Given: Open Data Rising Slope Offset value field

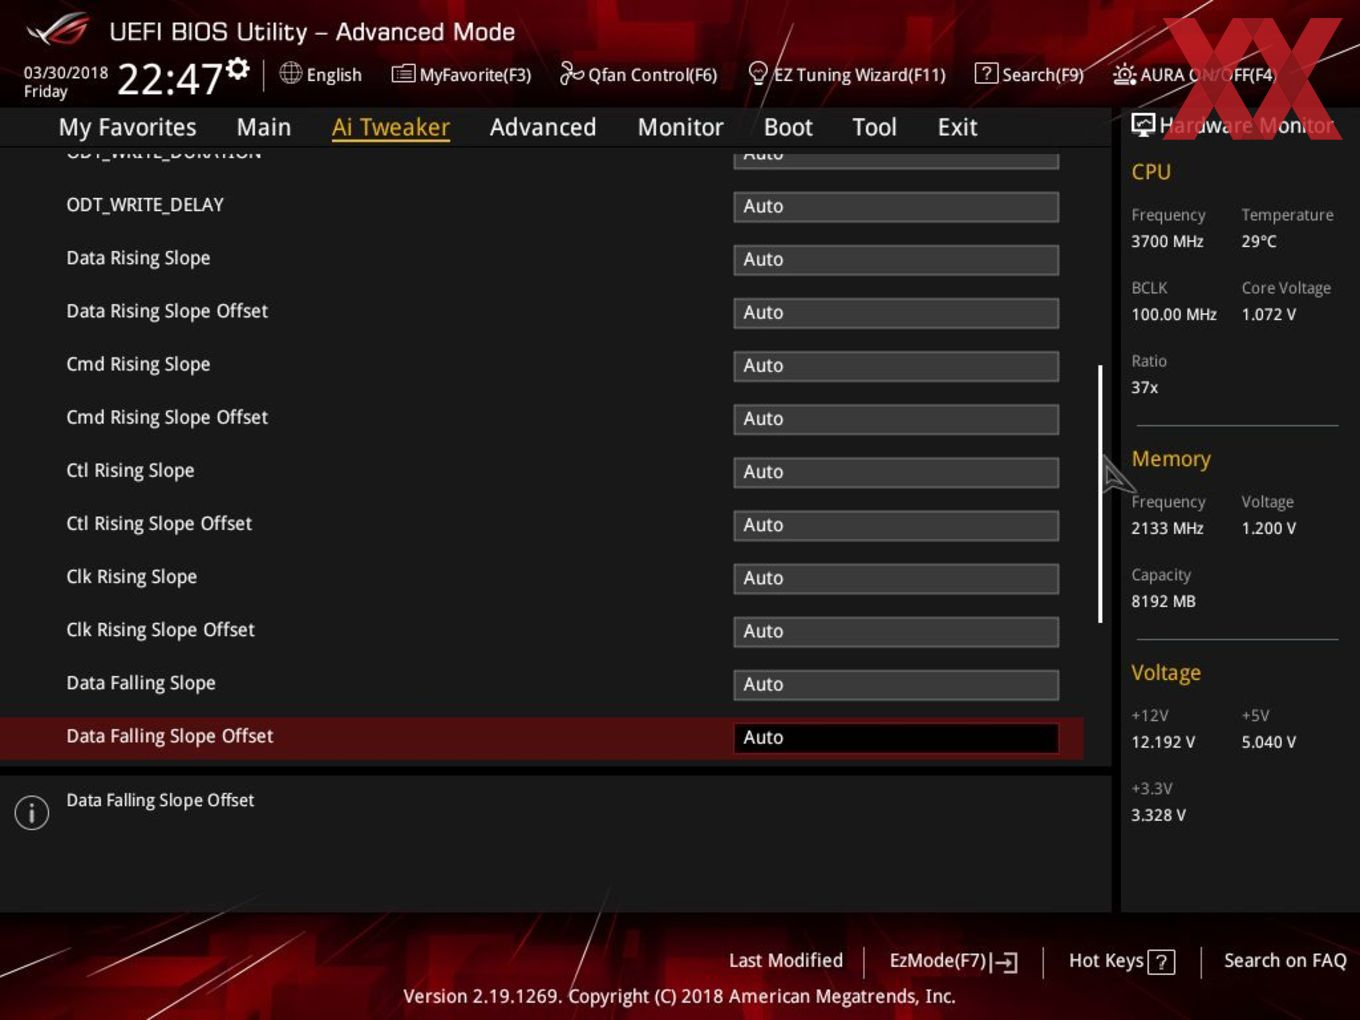Looking at the screenshot, I should tap(896, 312).
